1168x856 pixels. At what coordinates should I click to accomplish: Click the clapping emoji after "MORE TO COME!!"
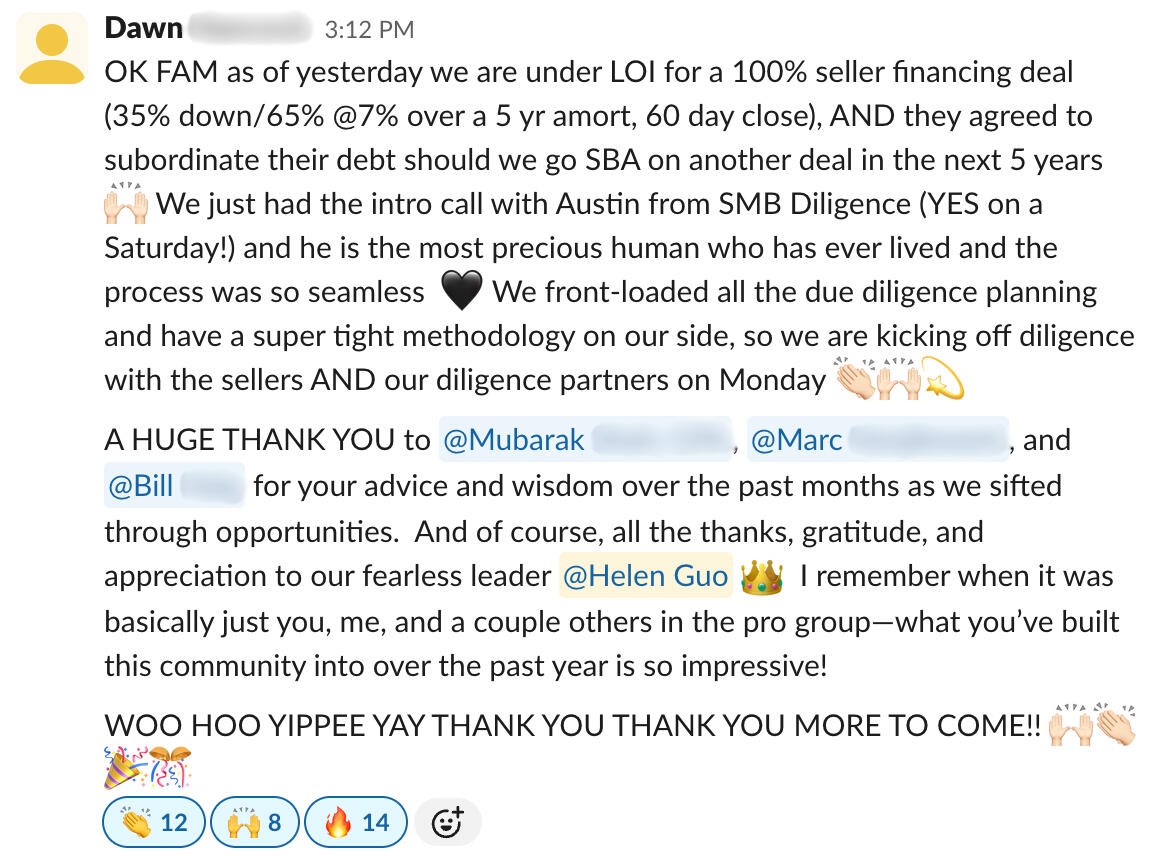1117,724
